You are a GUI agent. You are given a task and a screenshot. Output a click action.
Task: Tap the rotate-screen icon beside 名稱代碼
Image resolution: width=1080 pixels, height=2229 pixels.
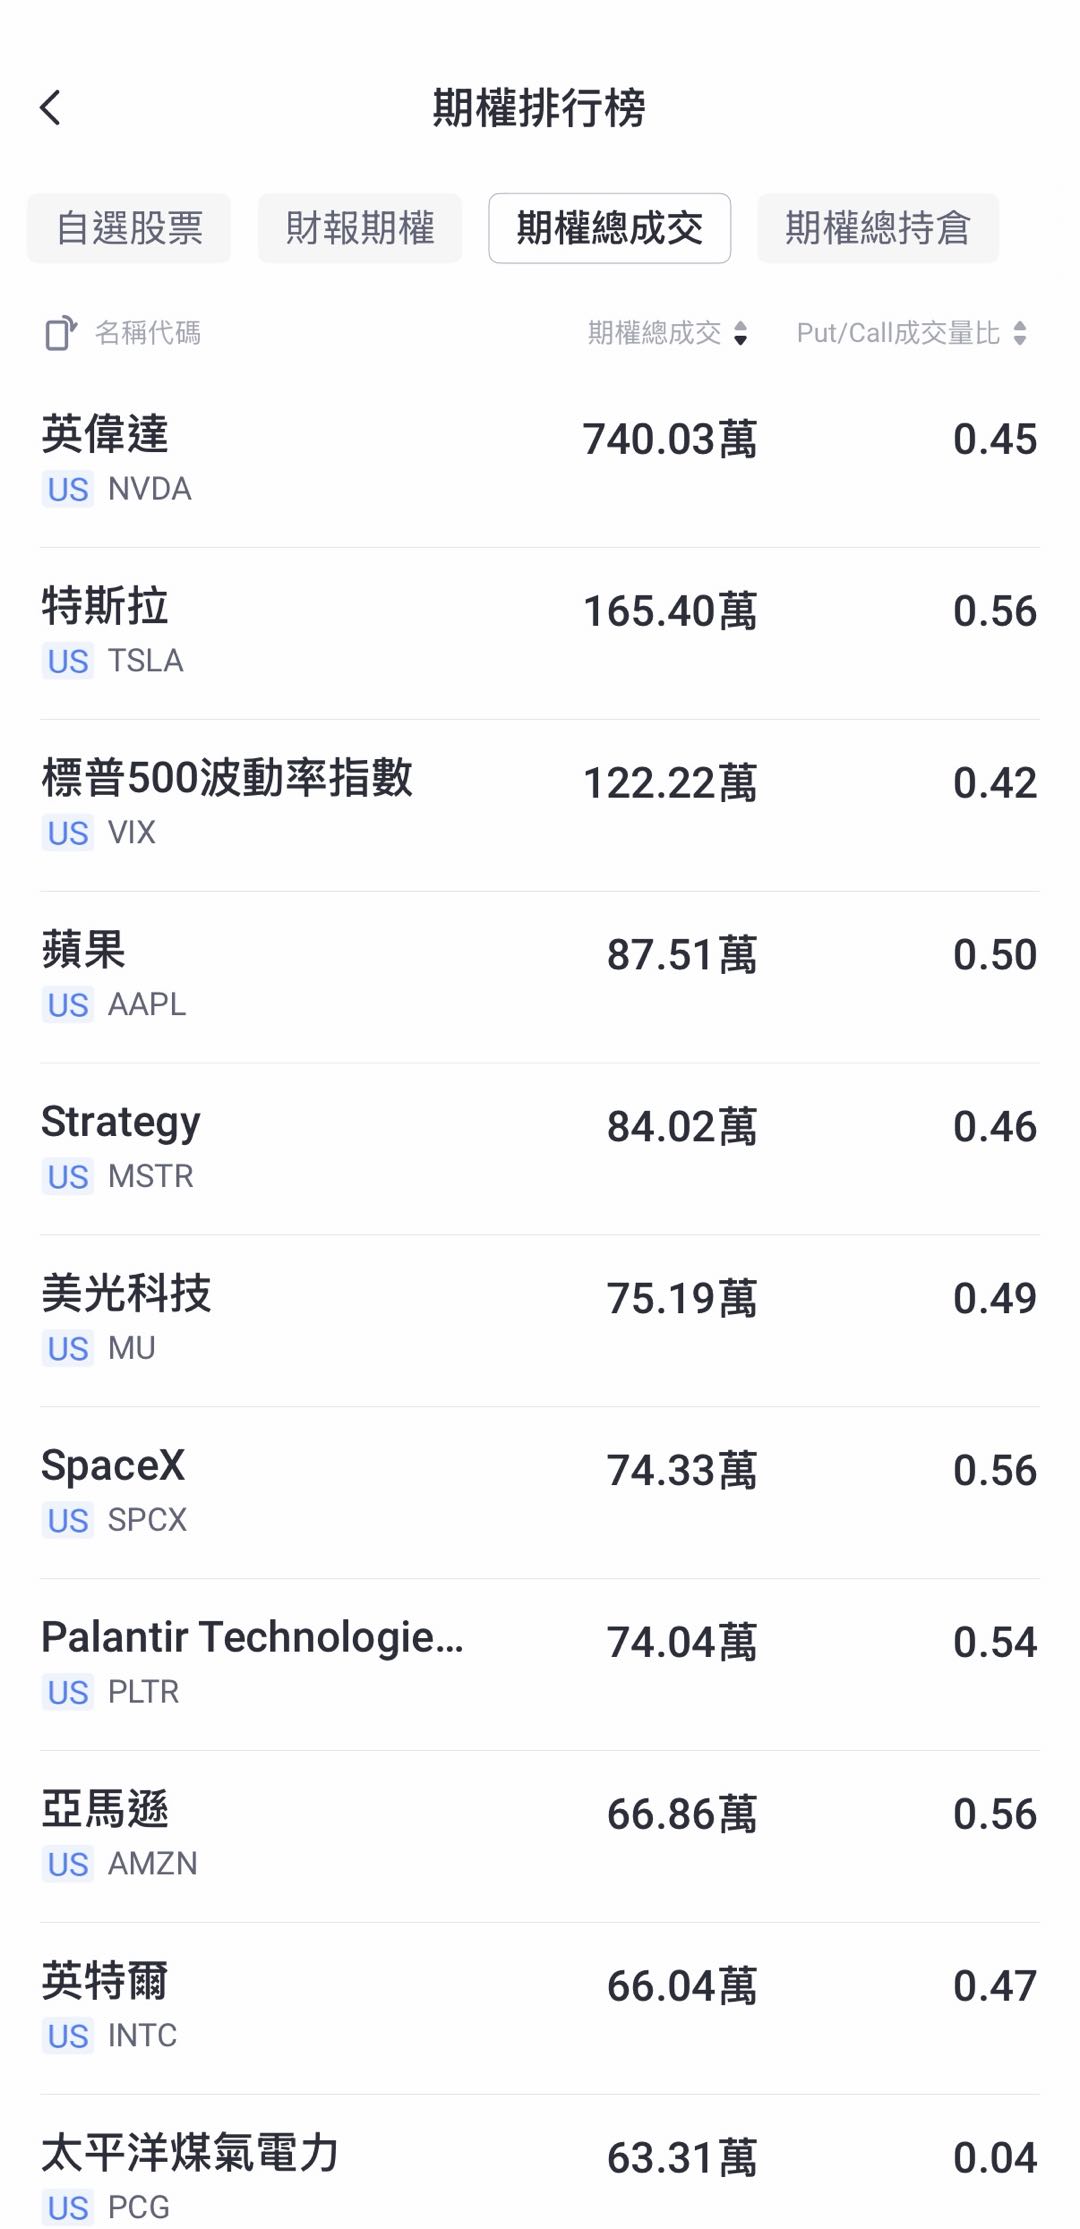point(60,333)
